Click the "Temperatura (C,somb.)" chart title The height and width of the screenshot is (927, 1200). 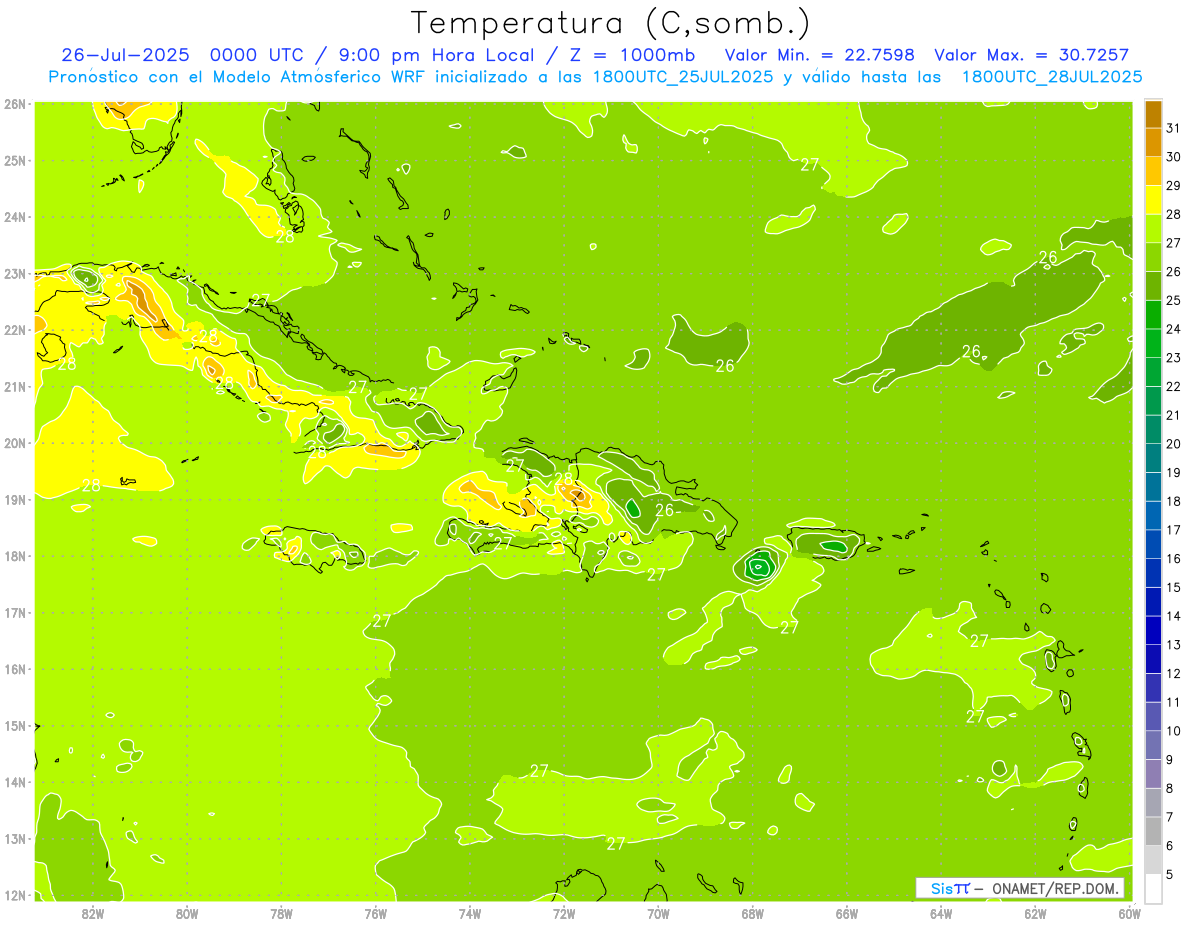(611, 23)
